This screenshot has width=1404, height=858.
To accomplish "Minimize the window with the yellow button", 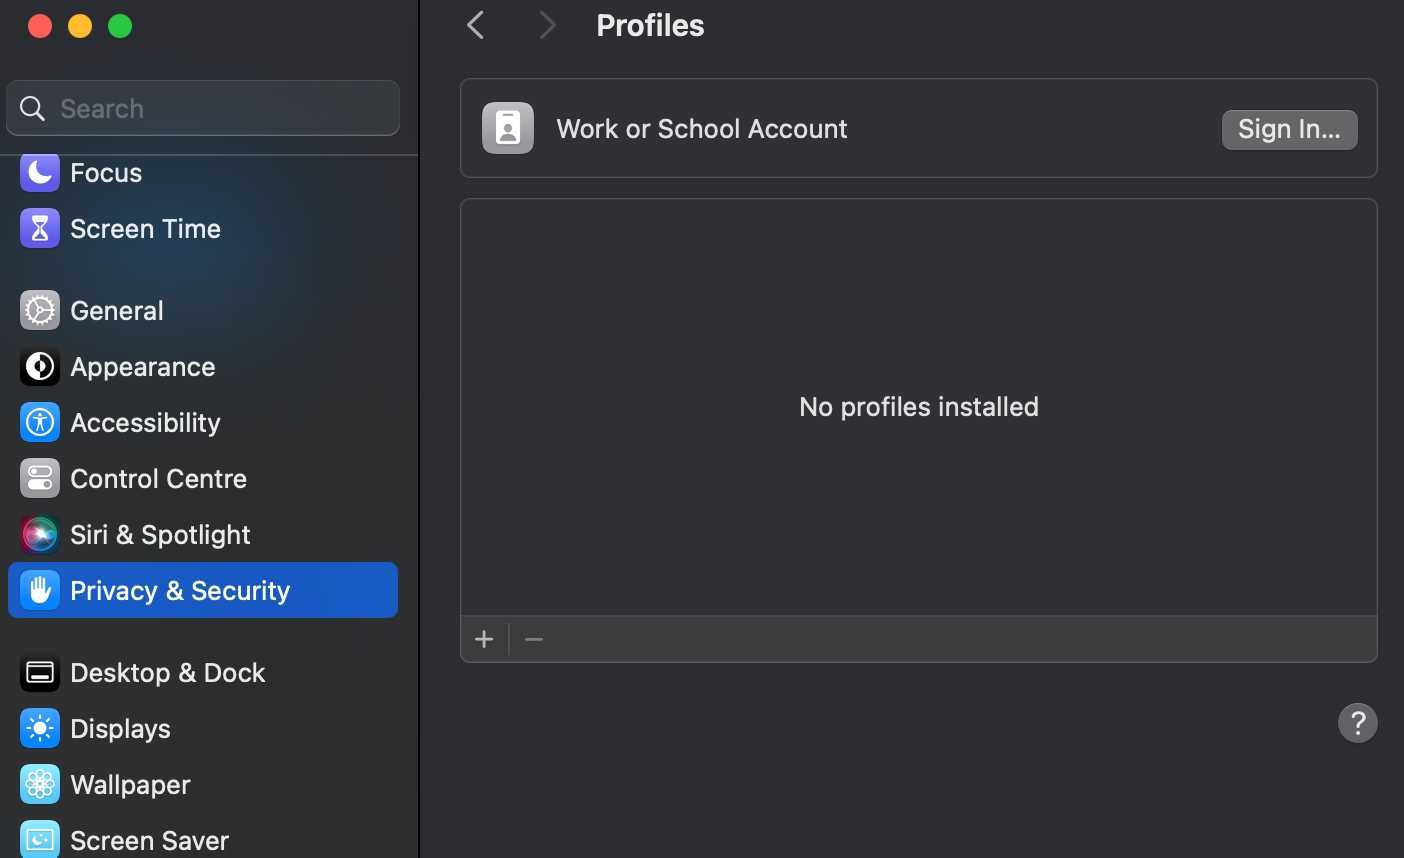I will pyautogui.click(x=80, y=26).
